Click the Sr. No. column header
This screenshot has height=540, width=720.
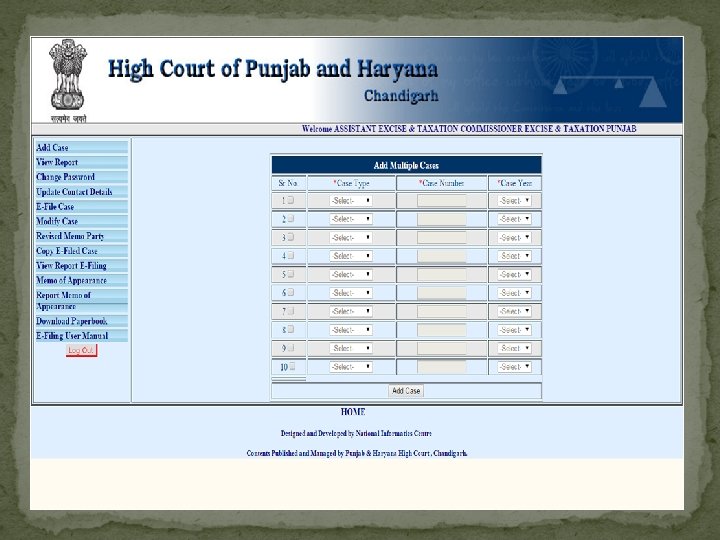pos(288,183)
